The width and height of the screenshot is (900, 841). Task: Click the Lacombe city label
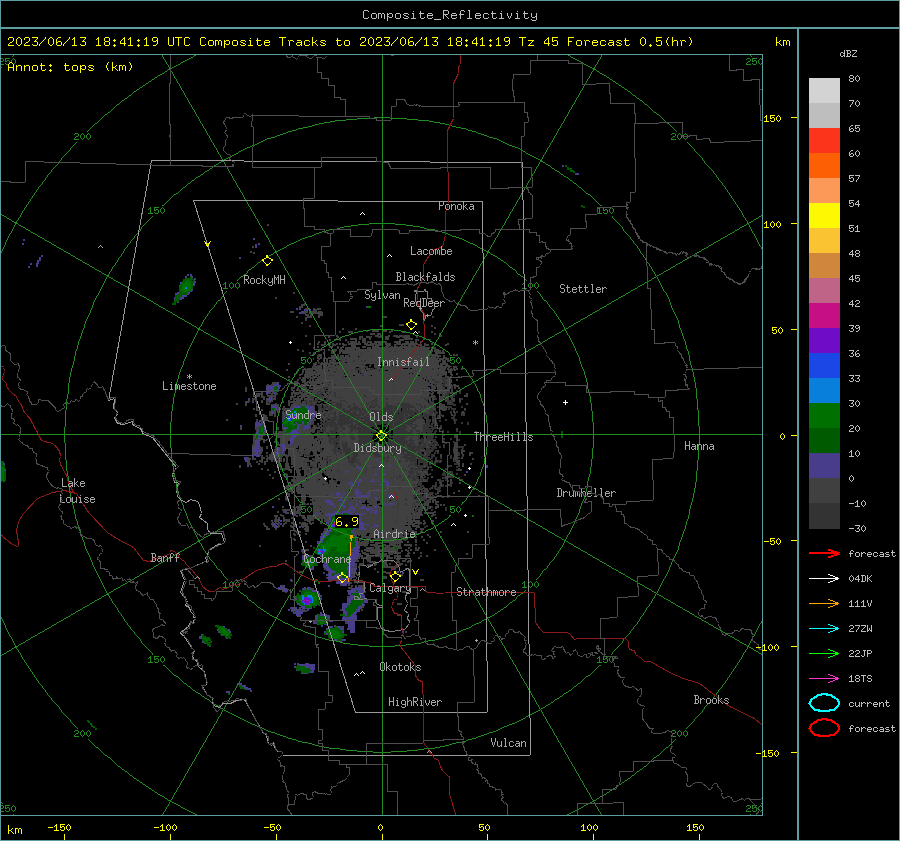431,251
